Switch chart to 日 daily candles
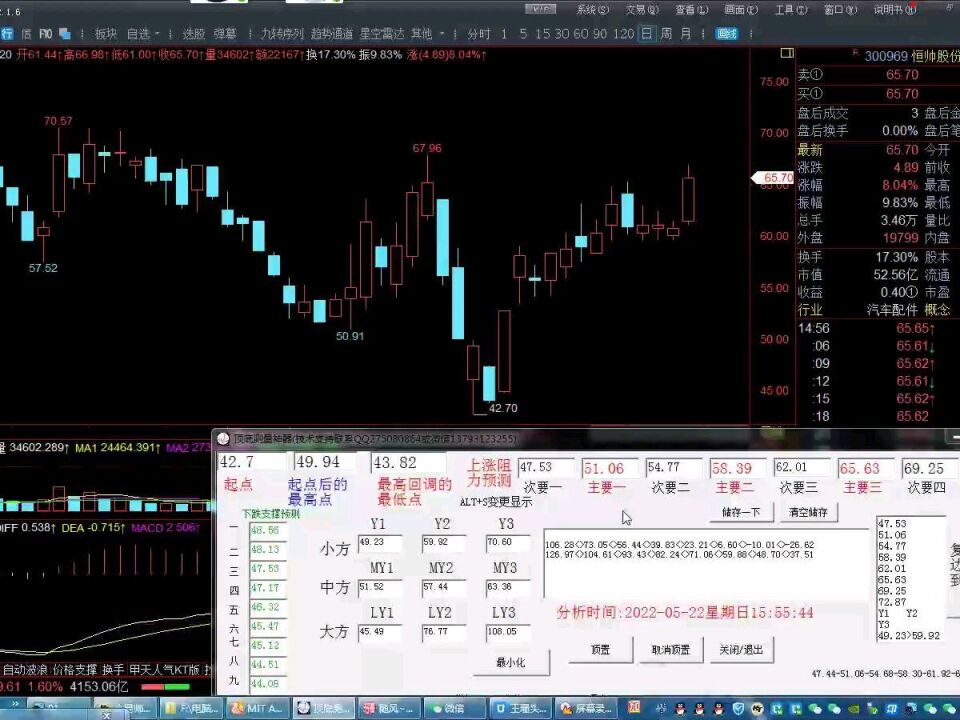Screen dimensions: 960x720 [x=648, y=32]
